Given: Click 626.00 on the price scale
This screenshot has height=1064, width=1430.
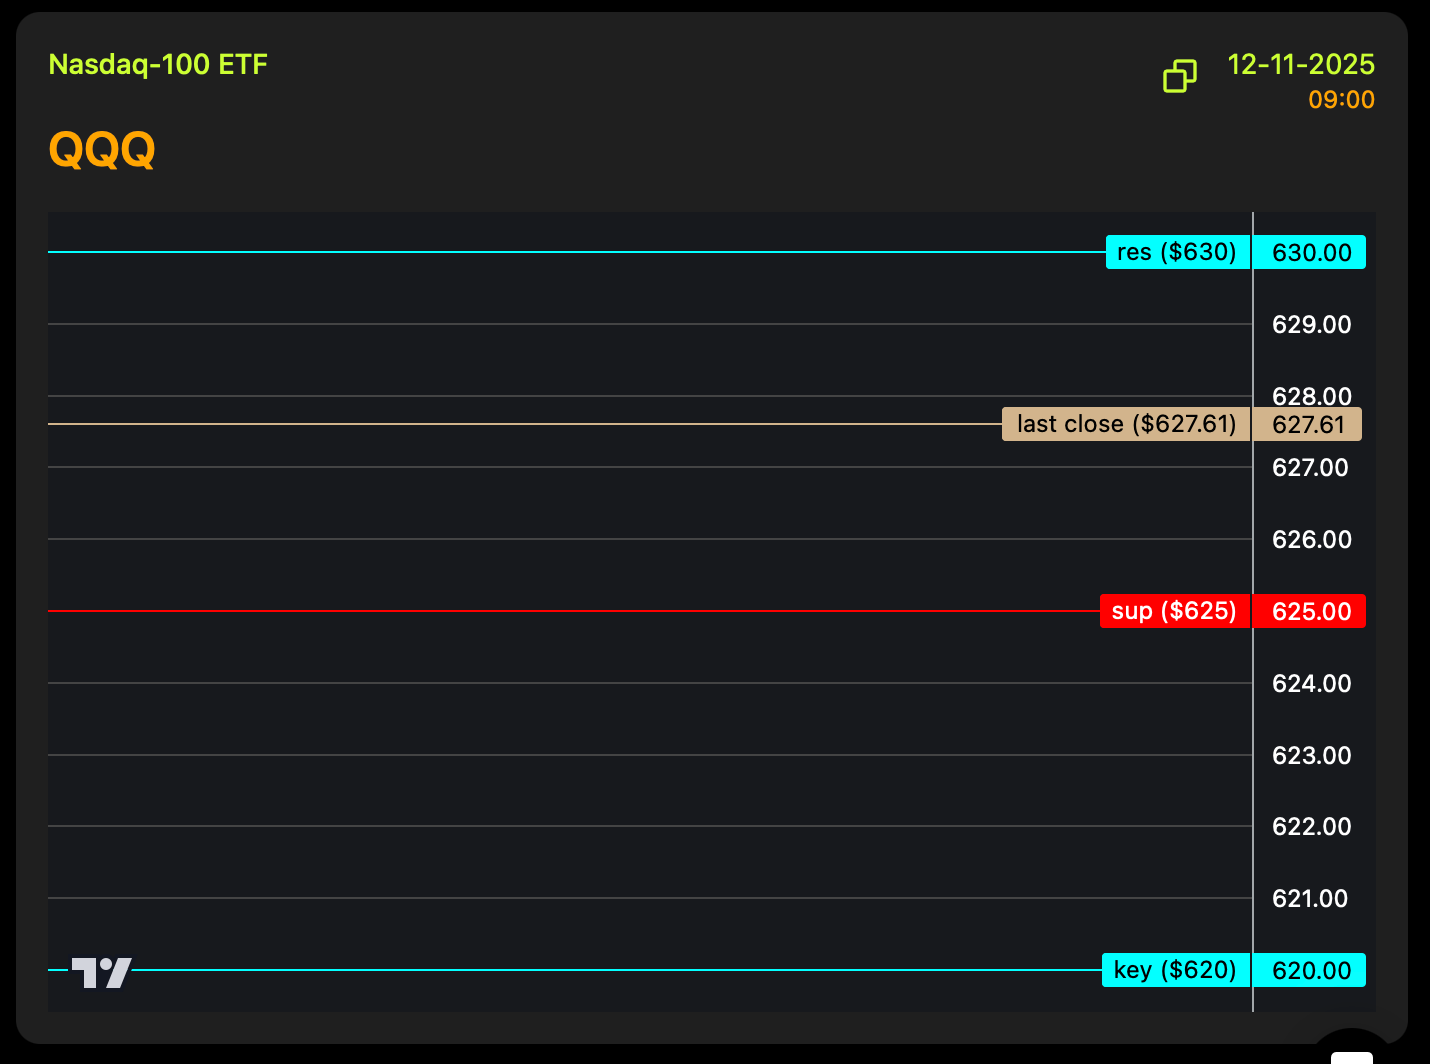Looking at the screenshot, I should [1311, 540].
